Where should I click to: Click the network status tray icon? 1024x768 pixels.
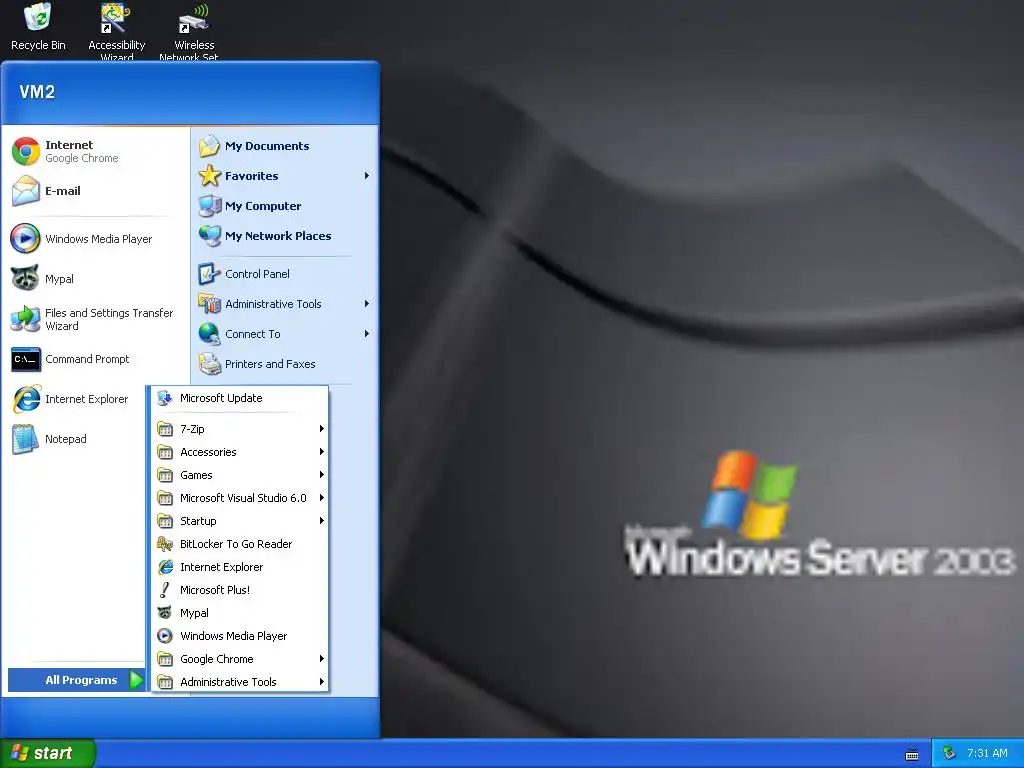click(950, 753)
